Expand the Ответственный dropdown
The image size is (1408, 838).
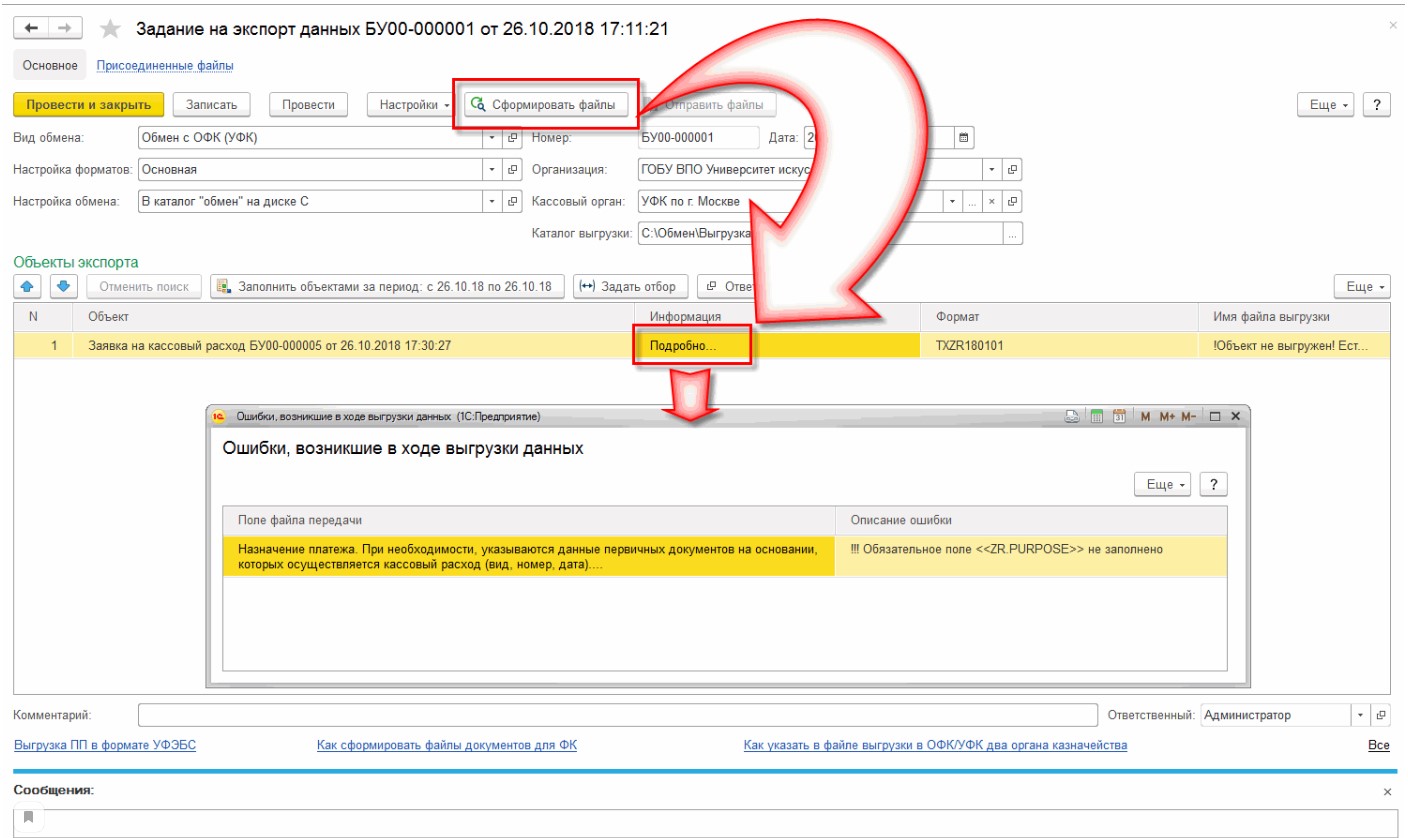pos(1361,715)
